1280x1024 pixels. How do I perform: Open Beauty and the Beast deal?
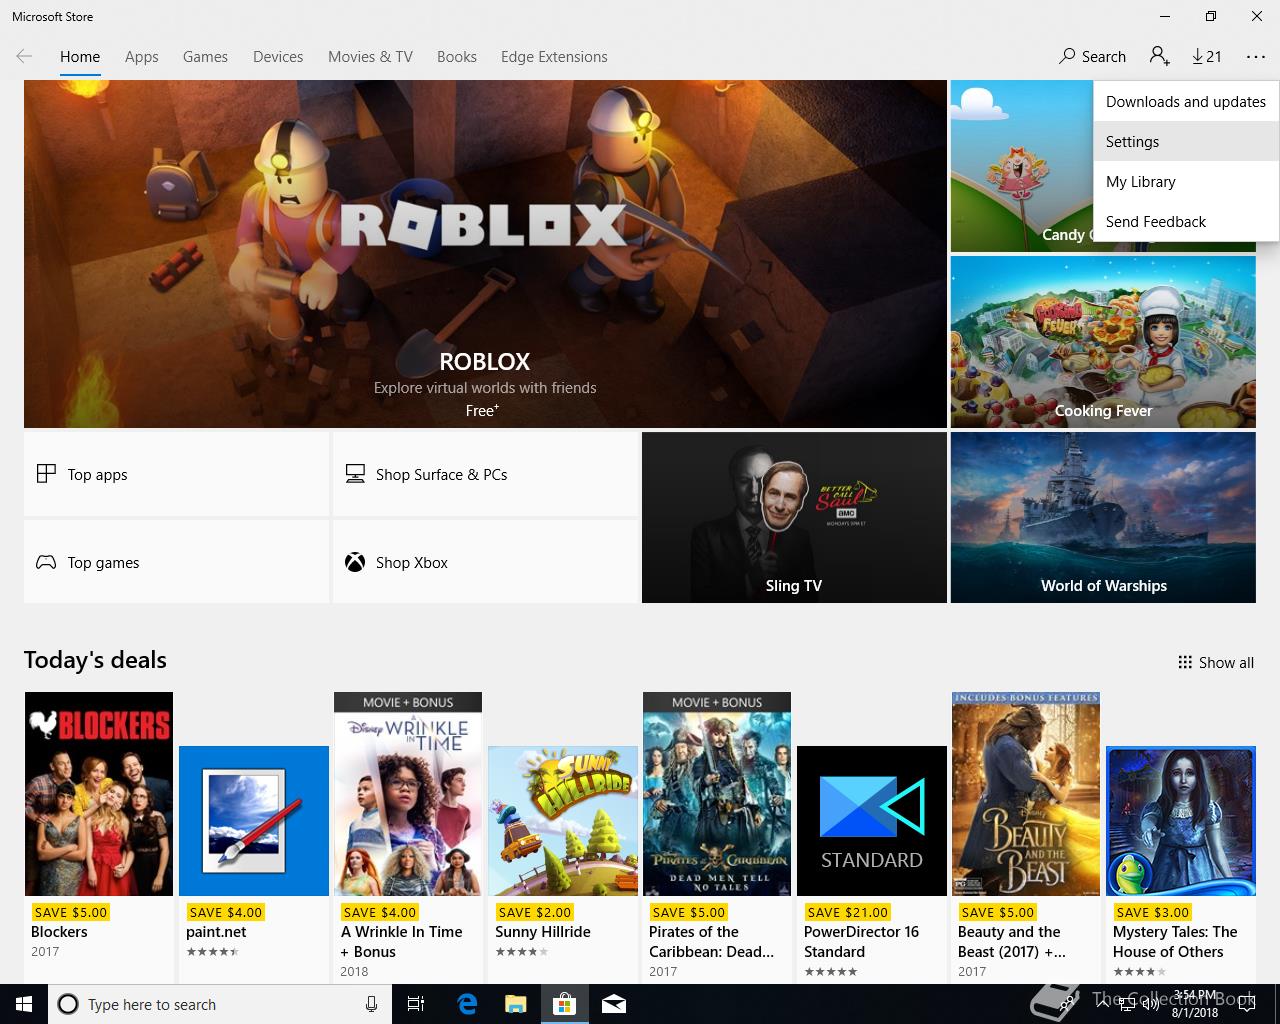(x=1026, y=836)
